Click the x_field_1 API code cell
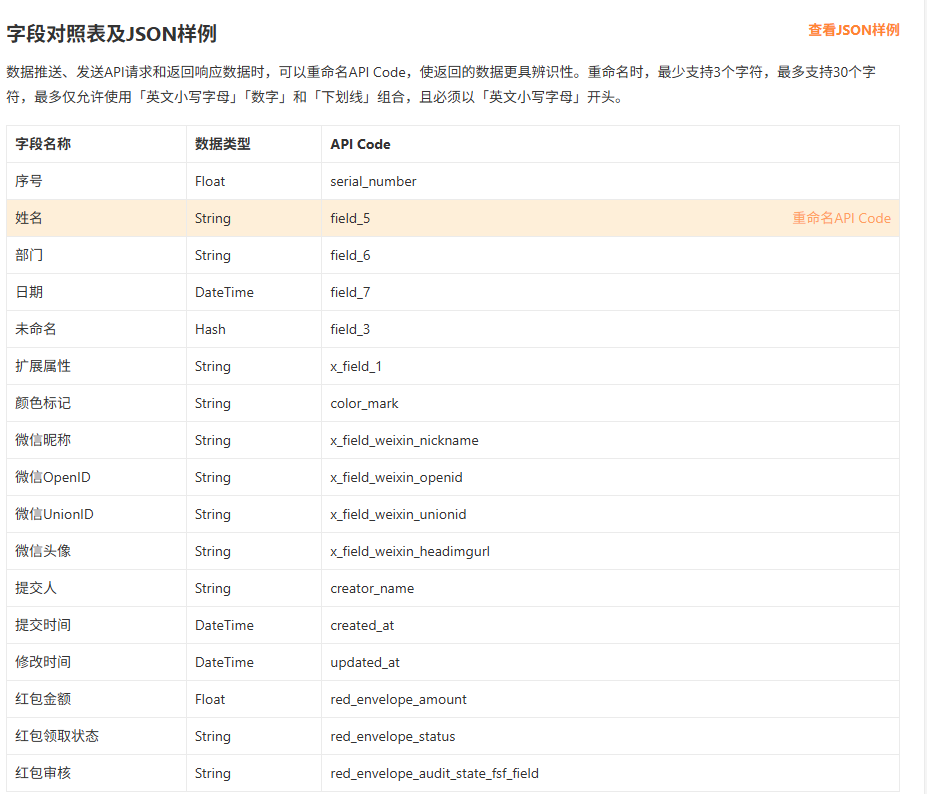The image size is (927, 794). 356,366
